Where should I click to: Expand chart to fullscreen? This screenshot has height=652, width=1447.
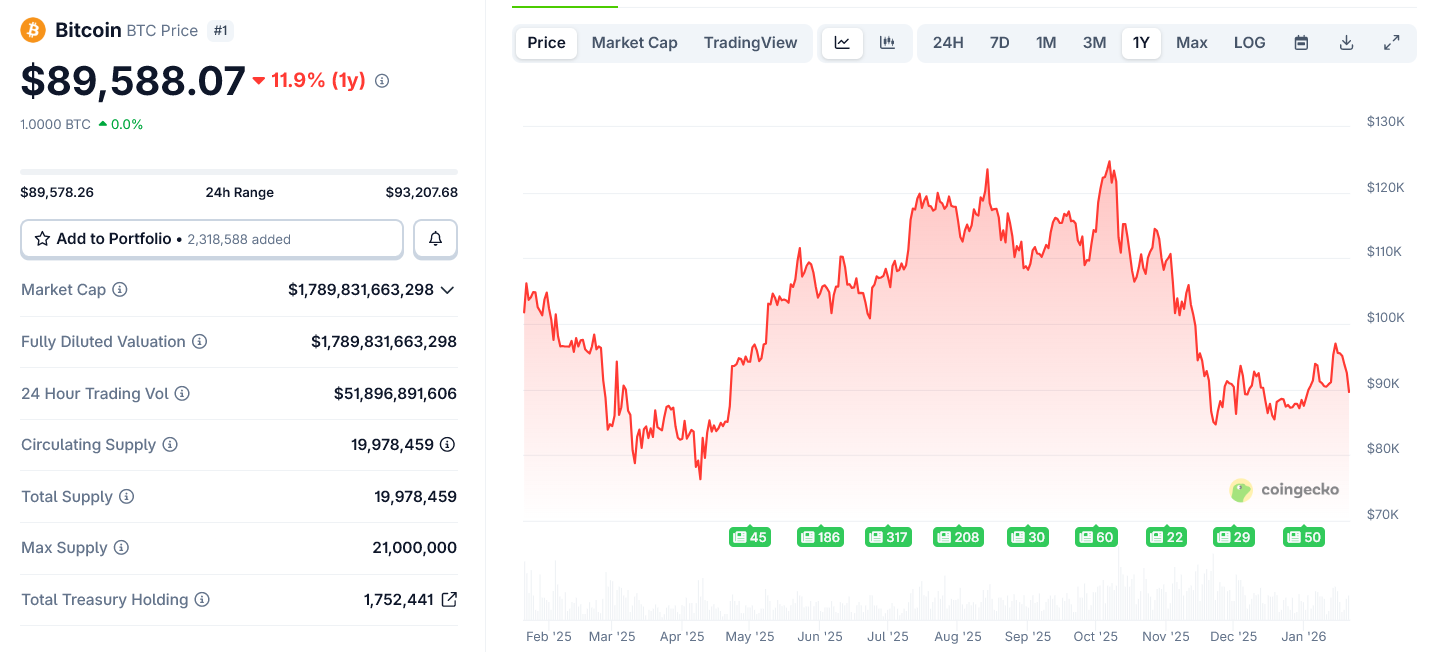(x=1392, y=43)
